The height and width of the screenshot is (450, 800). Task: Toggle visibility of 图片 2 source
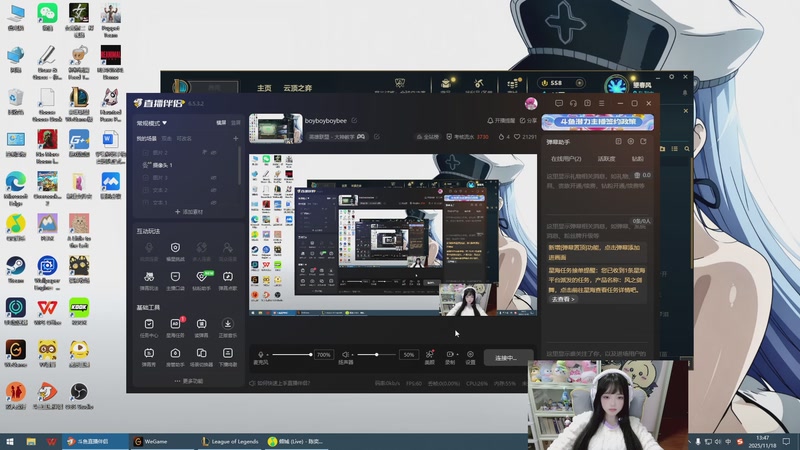click(214, 153)
